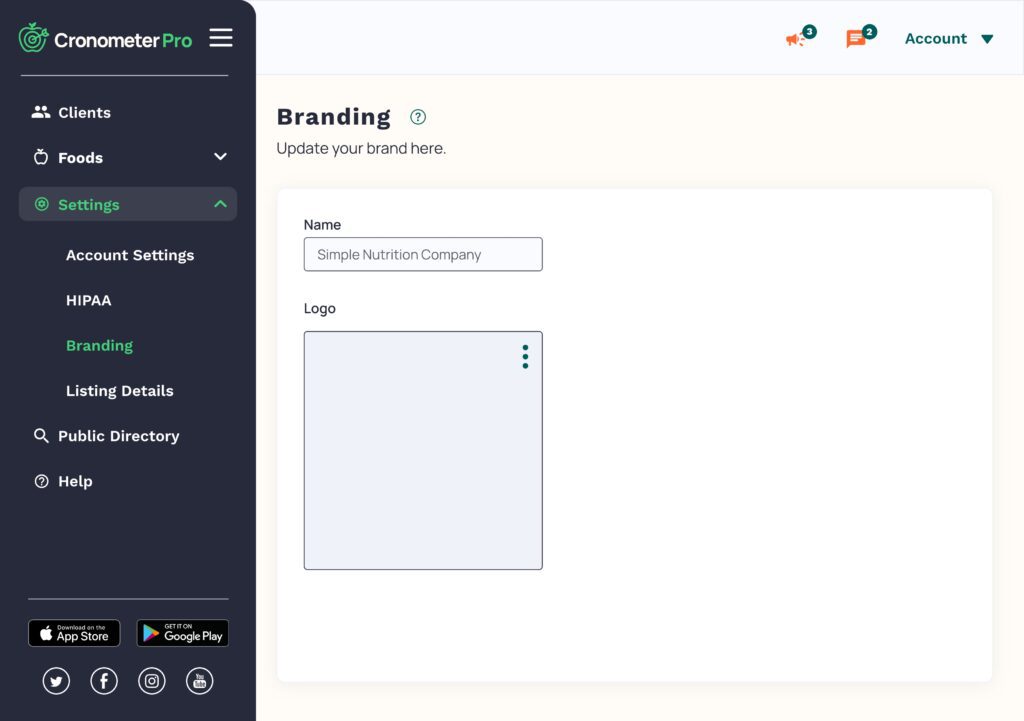Open the App Store download badge
1024x721 pixels.
pos(73,632)
